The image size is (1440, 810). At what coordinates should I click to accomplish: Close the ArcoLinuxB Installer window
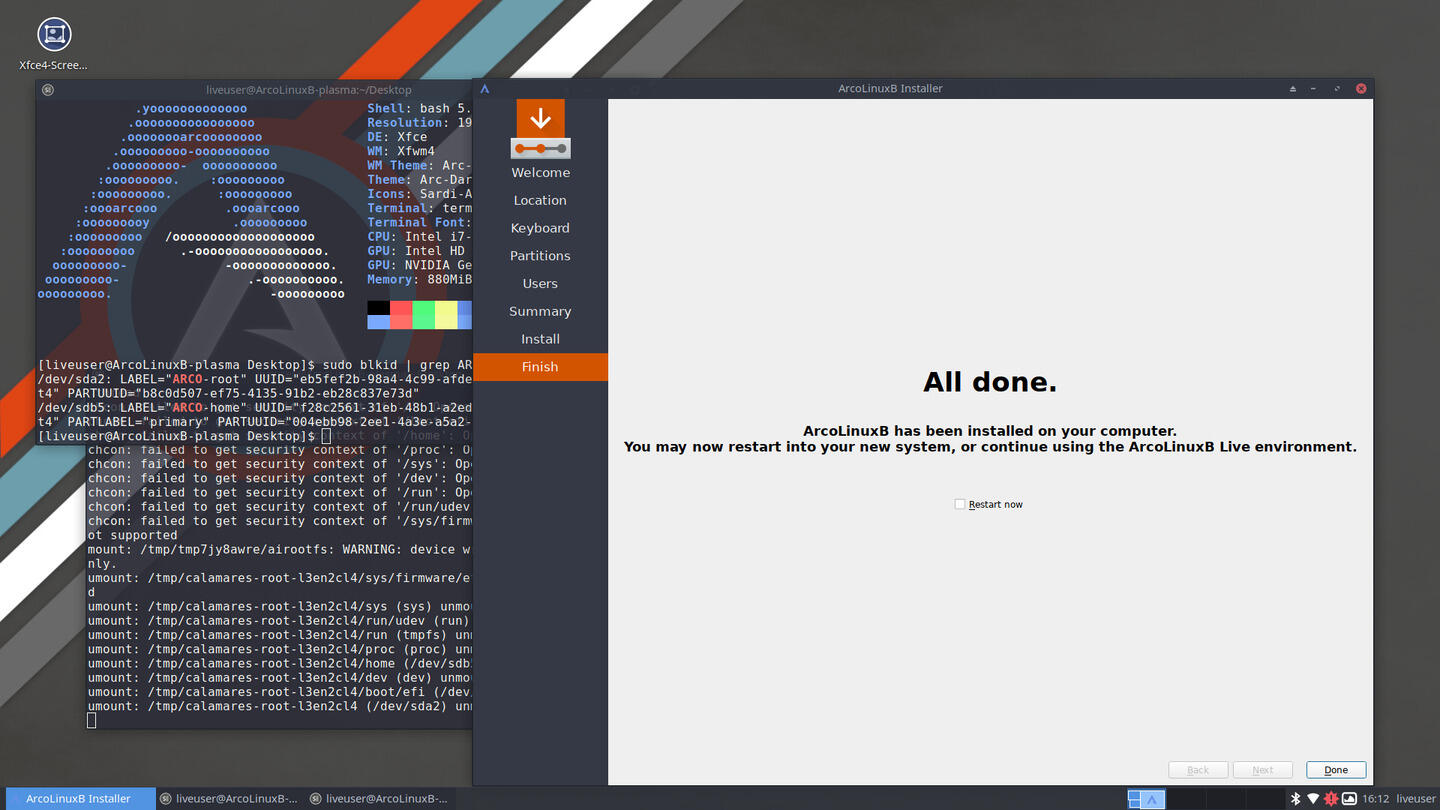(1361, 89)
